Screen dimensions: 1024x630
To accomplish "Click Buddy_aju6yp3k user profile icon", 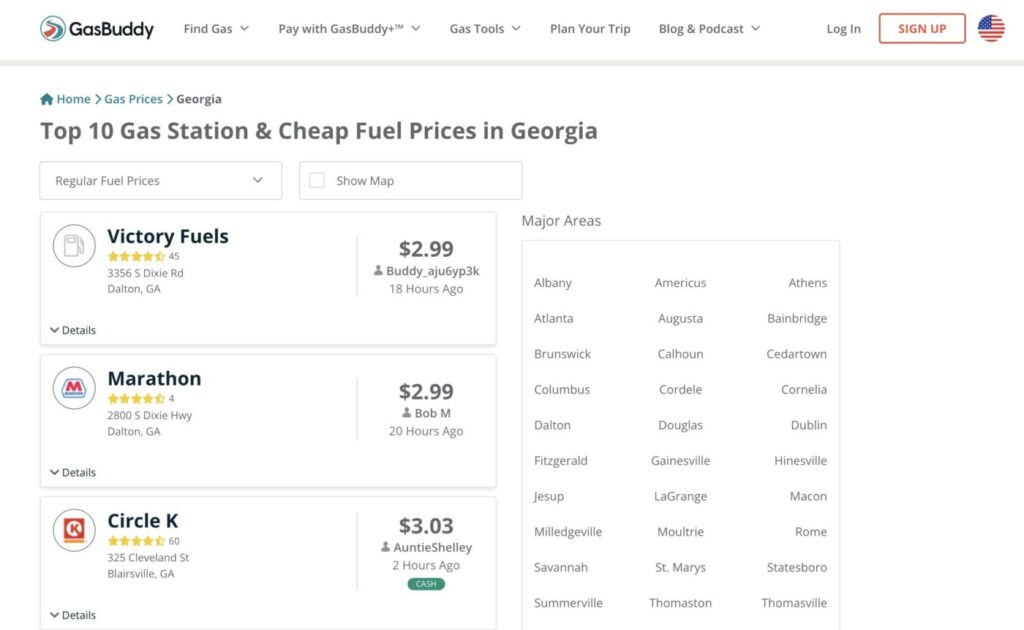I will [x=378, y=270].
